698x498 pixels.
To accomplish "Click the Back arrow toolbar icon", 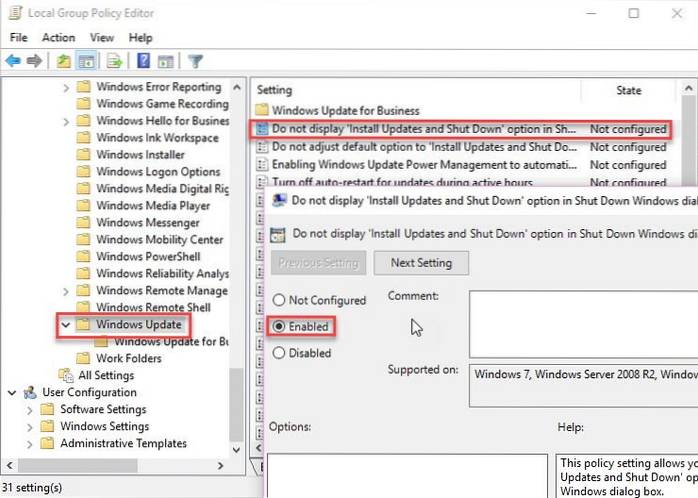I will click(x=12, y=61).
